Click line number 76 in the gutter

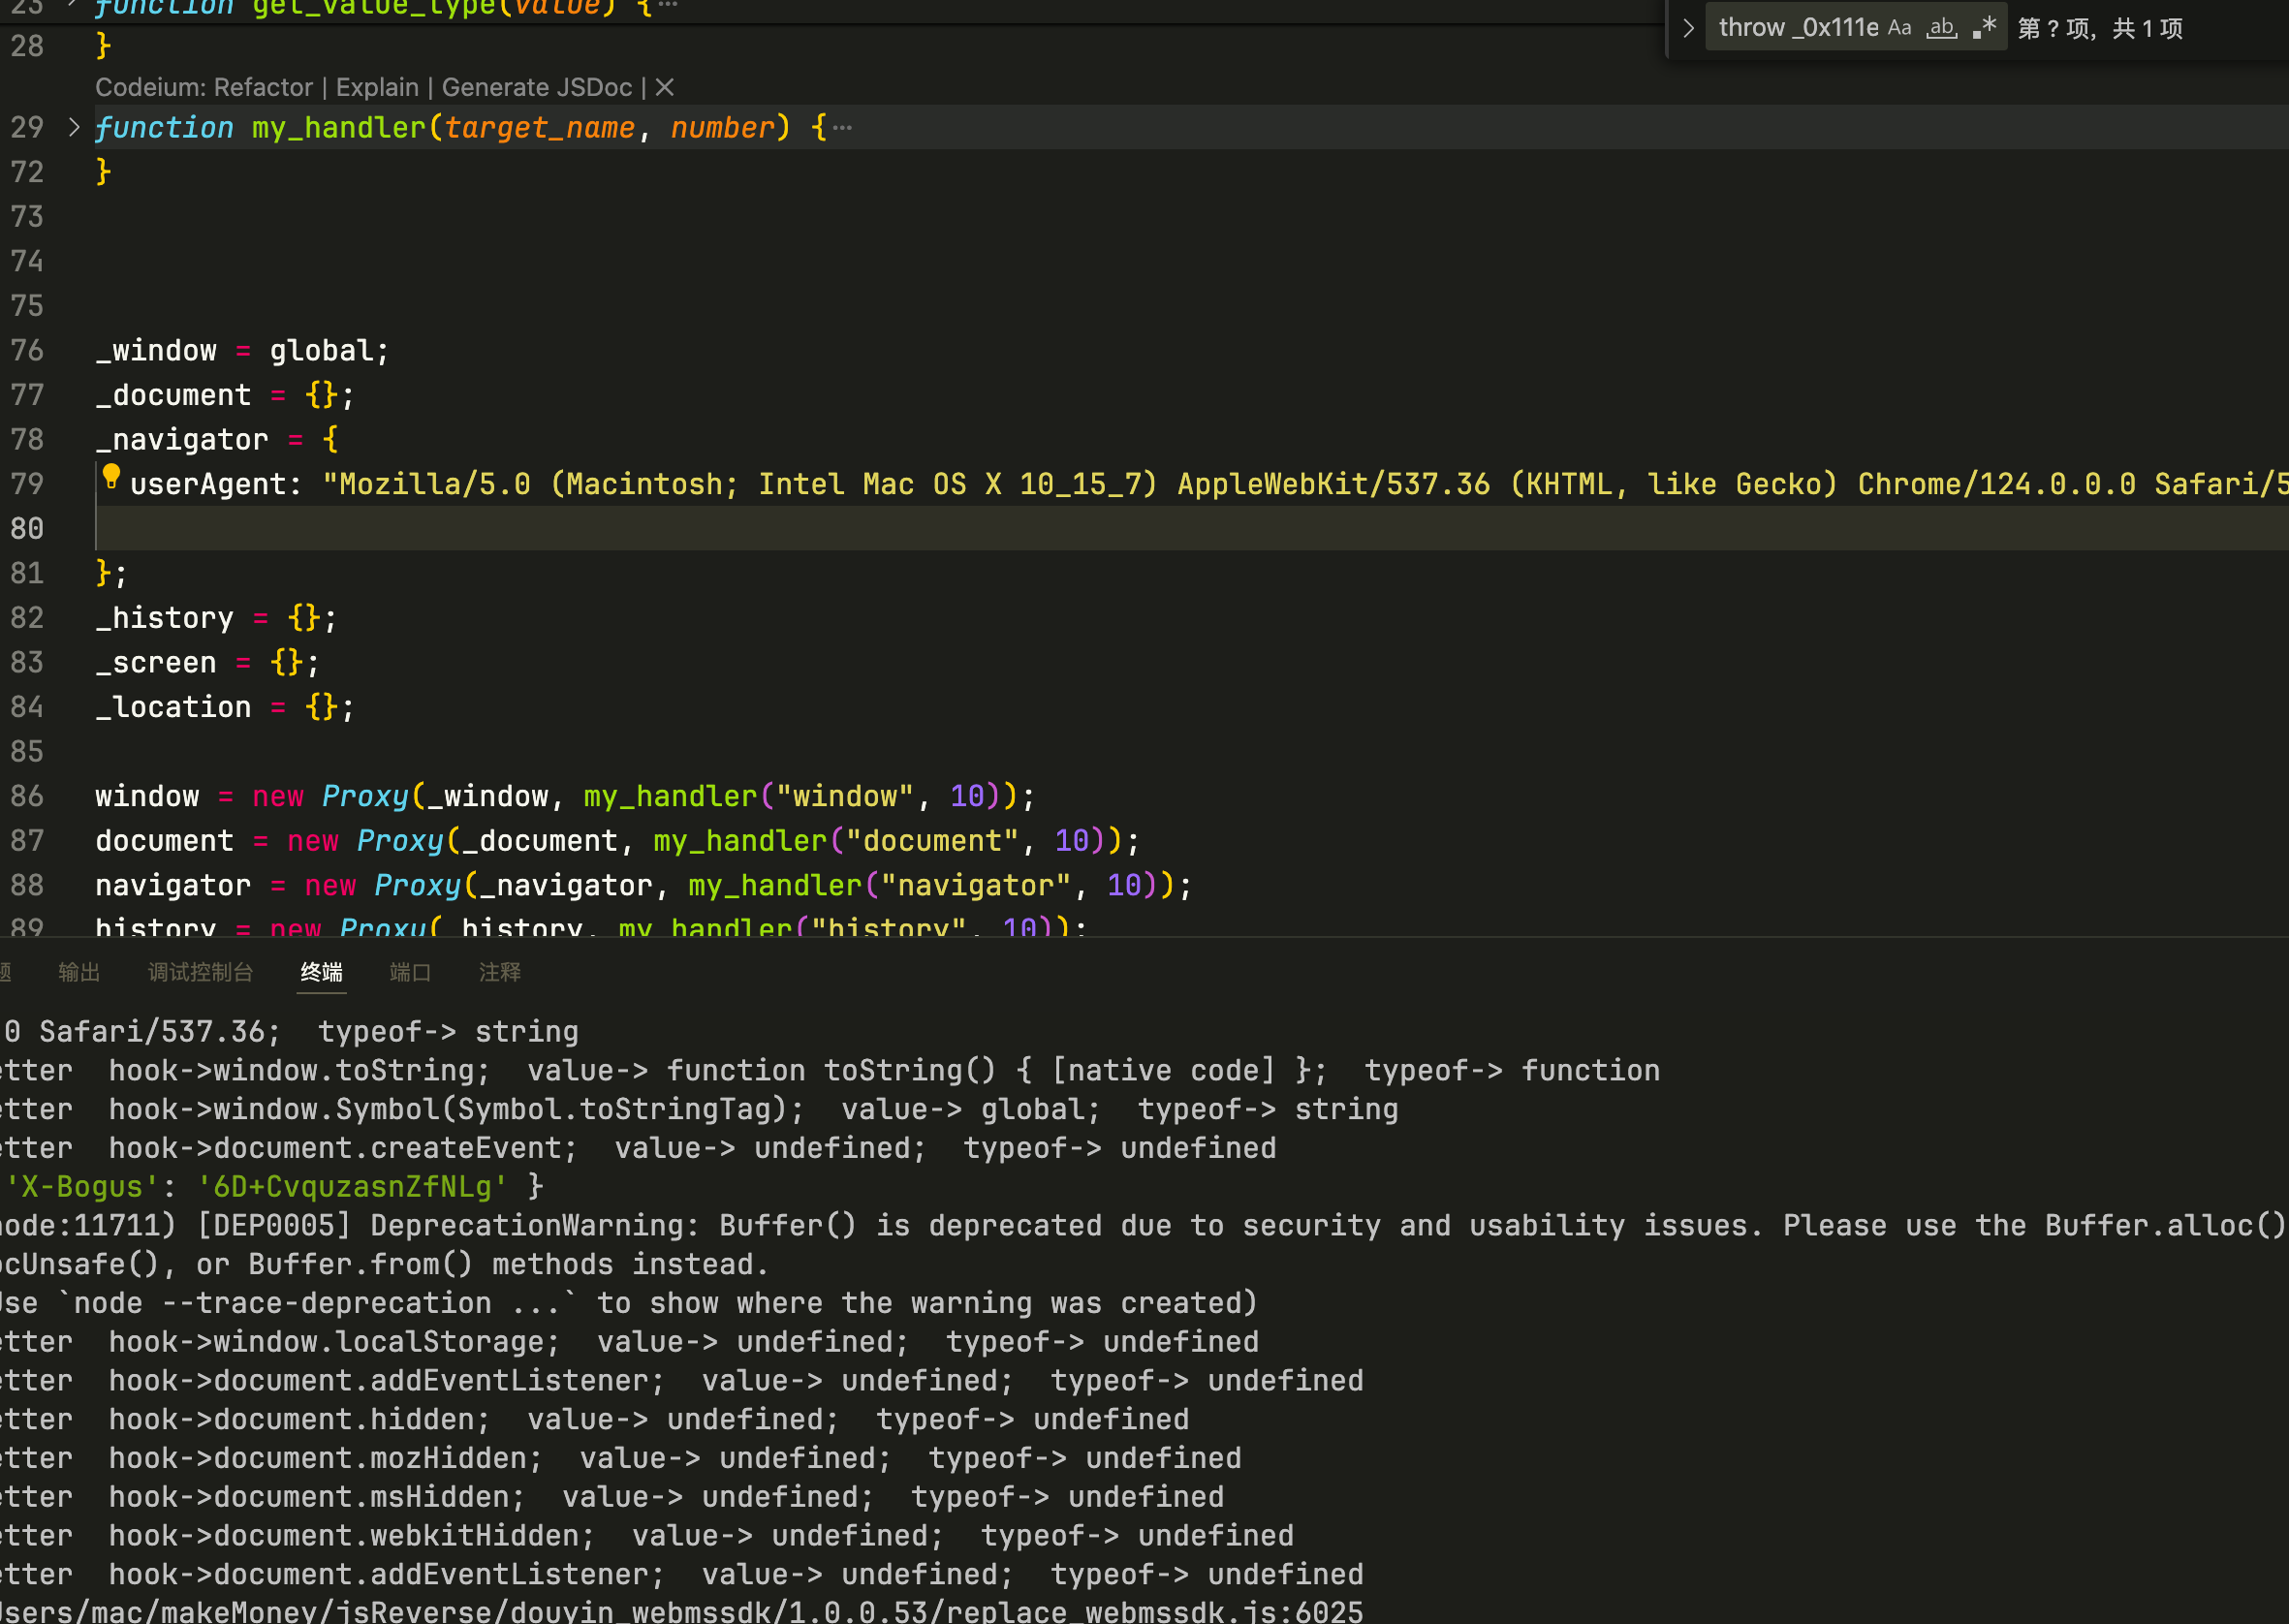coord(27,350)
